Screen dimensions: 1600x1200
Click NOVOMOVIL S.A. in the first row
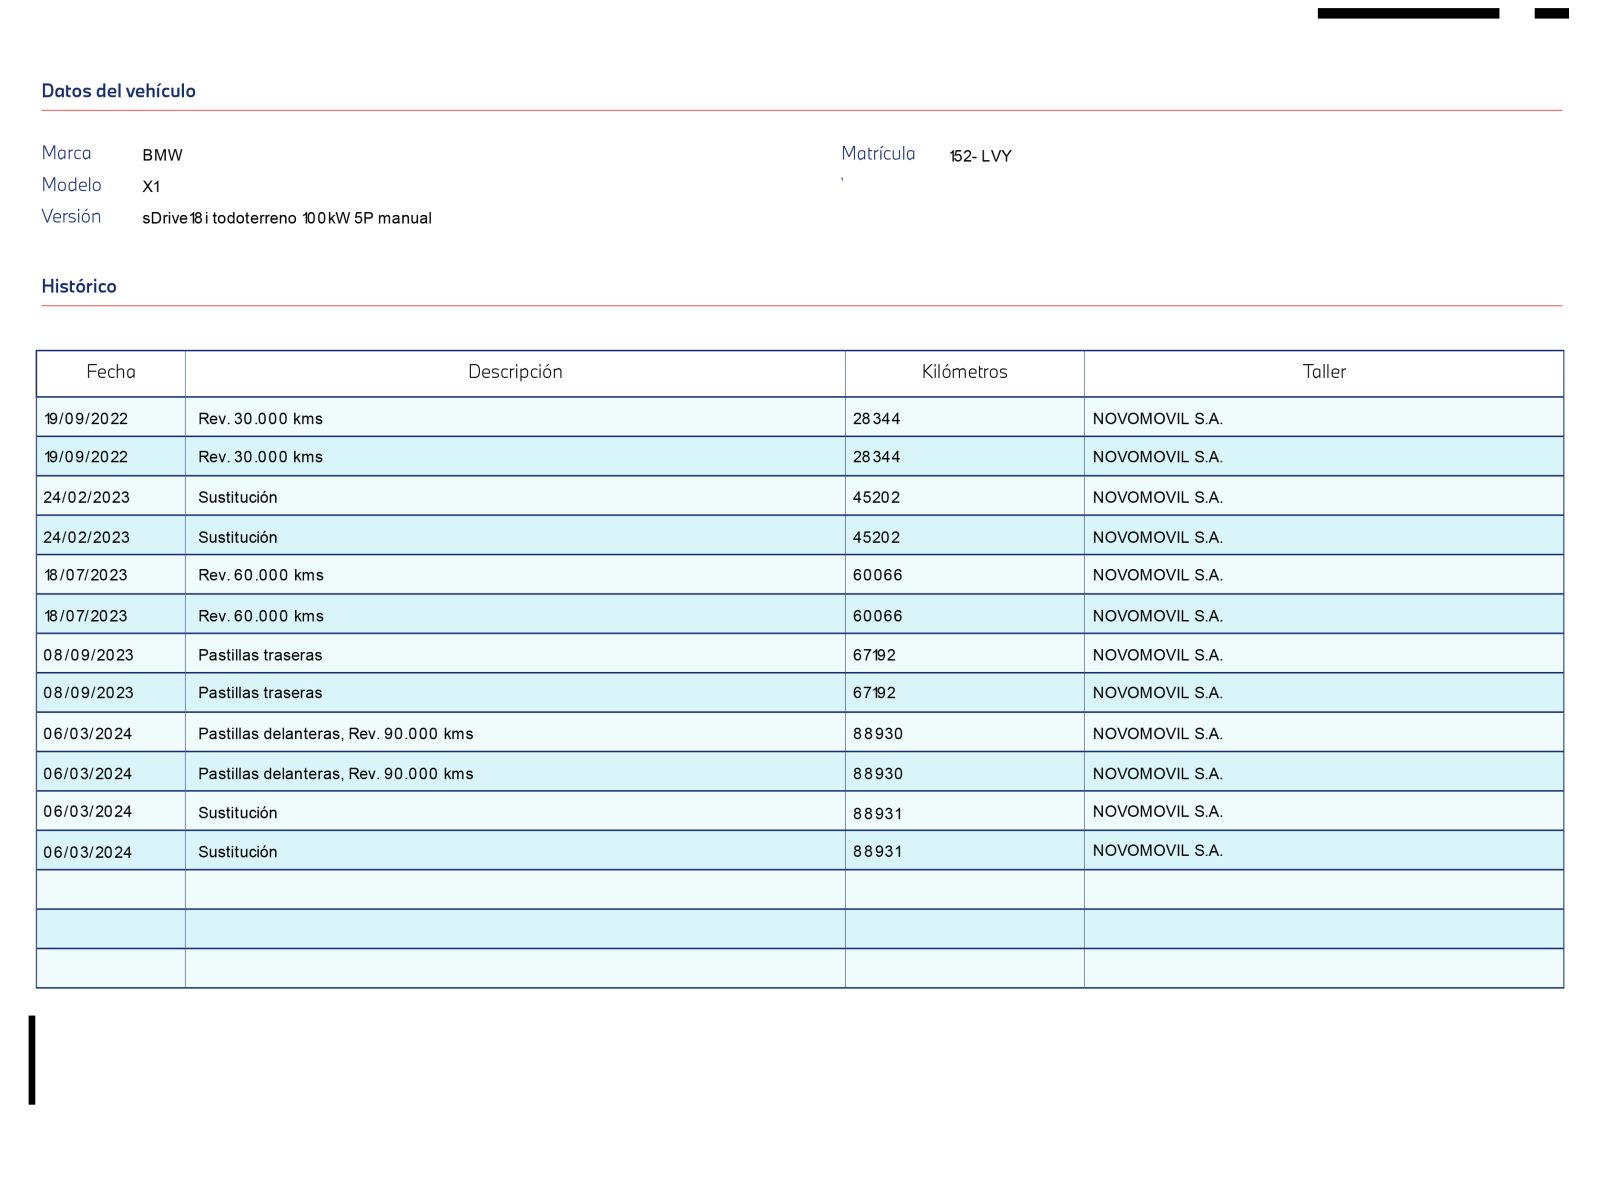(1157, 419)
